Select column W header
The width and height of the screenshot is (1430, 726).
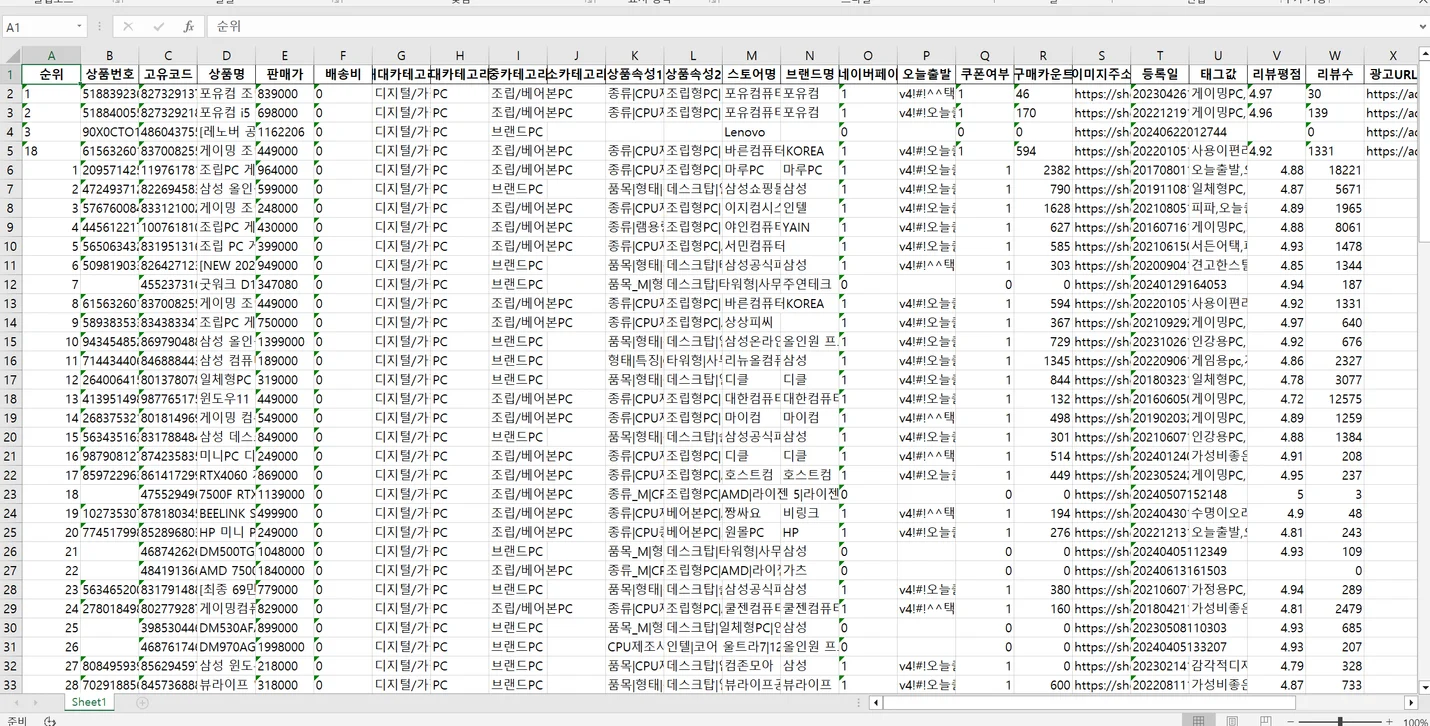click(1334, 56)
